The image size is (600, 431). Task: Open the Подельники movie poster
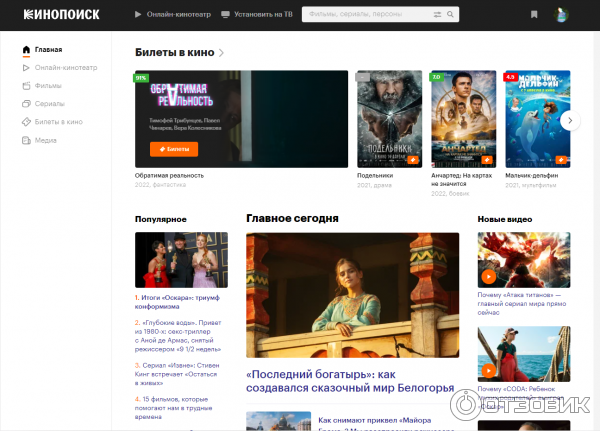click(389, 118)
